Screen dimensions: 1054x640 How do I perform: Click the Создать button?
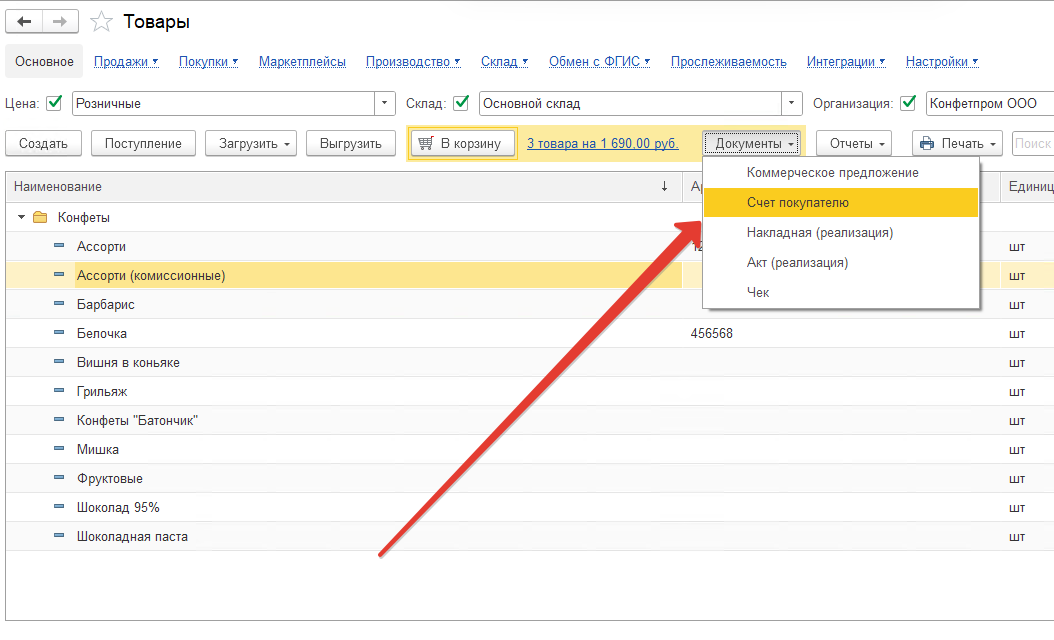43,143
